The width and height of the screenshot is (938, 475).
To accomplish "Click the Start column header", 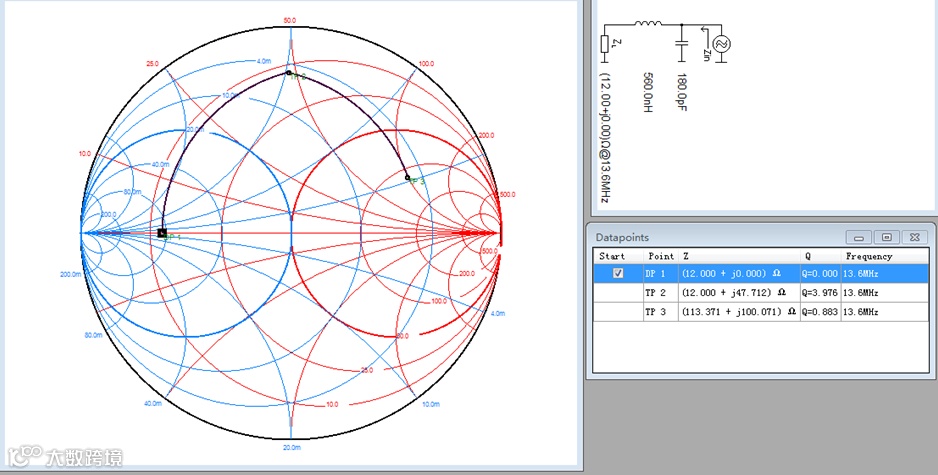I will (618, 256).
